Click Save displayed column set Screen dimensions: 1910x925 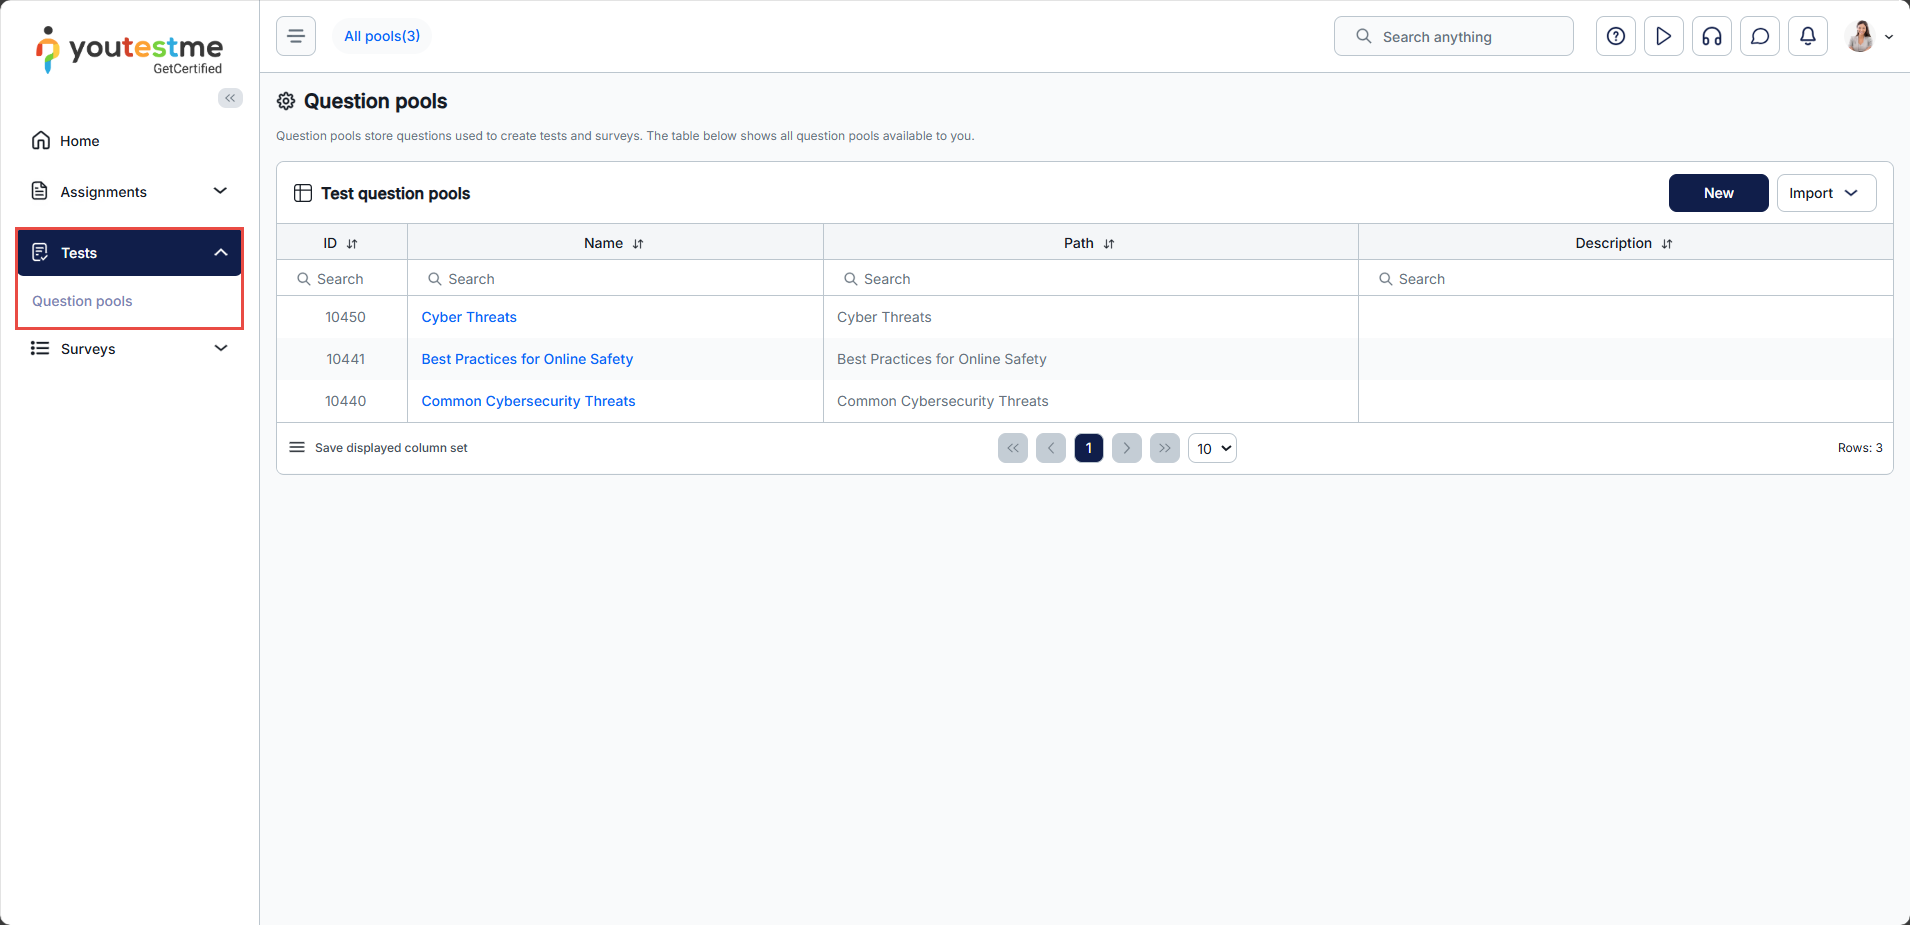[390, 448]
